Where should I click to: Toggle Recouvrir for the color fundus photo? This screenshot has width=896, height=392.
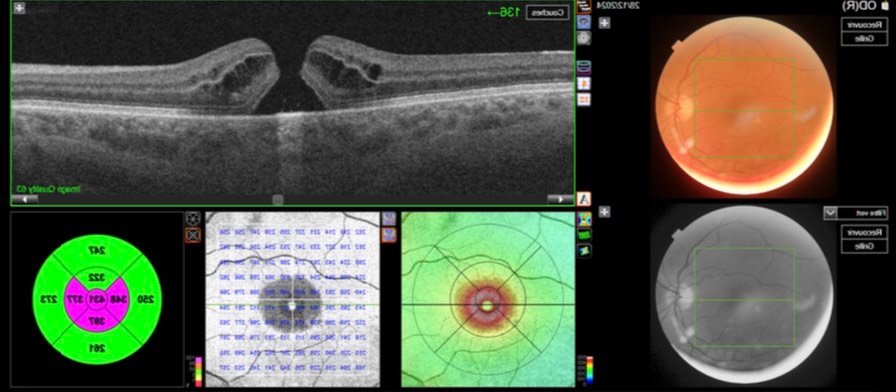point(864,25)
